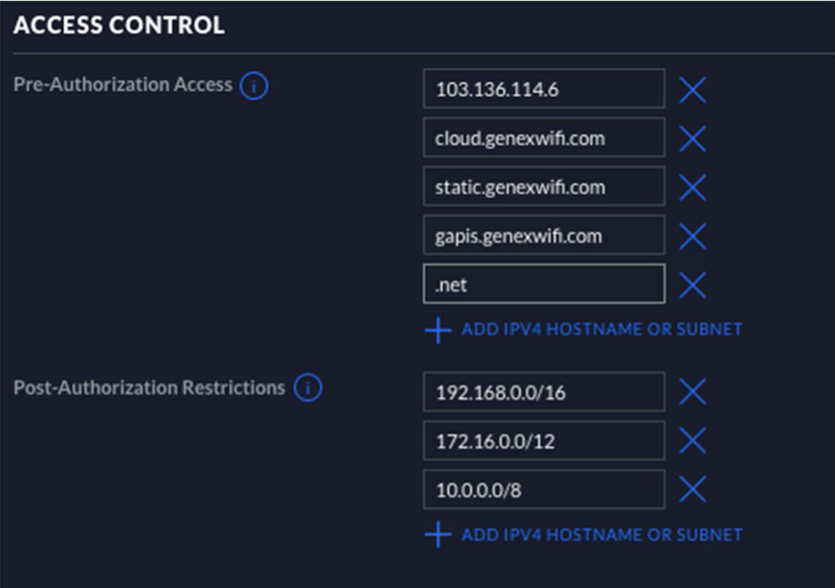Remove static.genexwifi.com from the list
Image resolution: width=835 pixels, height=588 pixels.
(x=693, y=187)
